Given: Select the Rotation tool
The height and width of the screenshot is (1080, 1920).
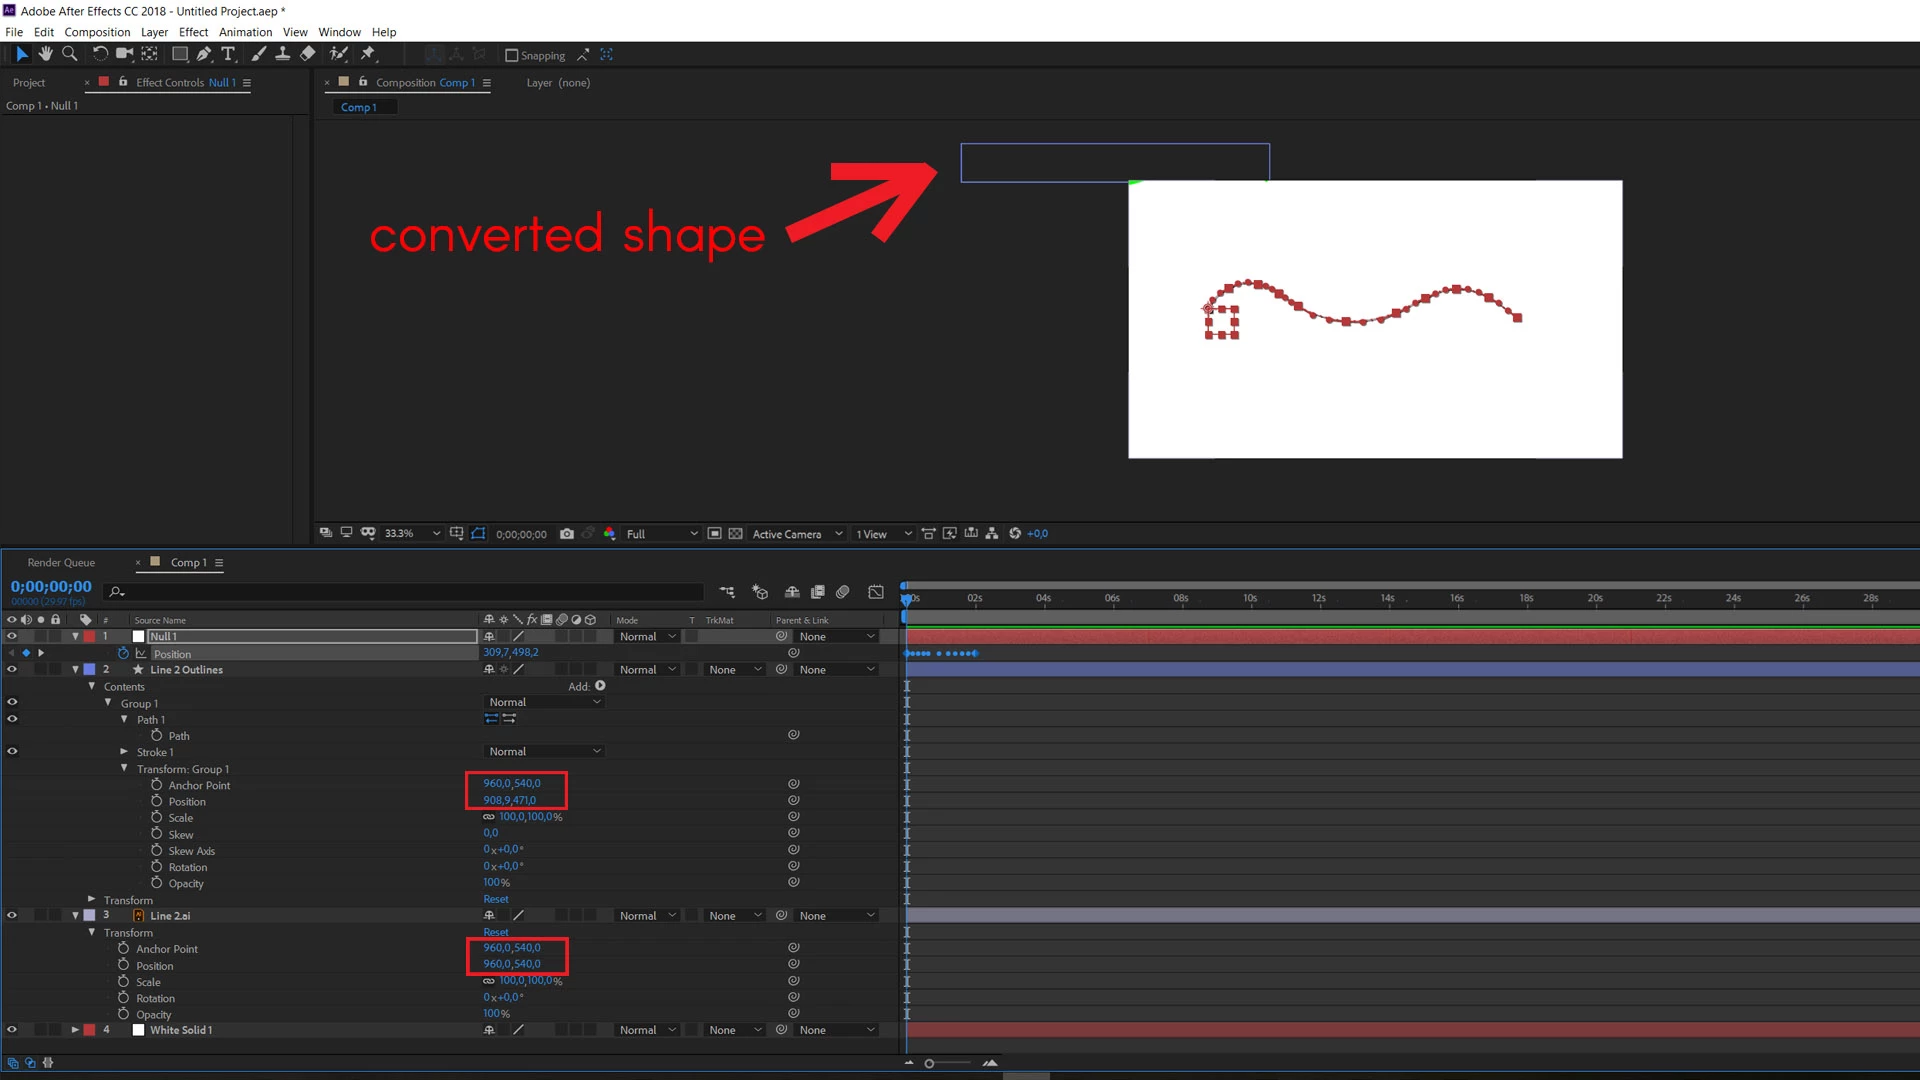Looking at the screenshot, I should pyautogui.click(x=99, y=54).
